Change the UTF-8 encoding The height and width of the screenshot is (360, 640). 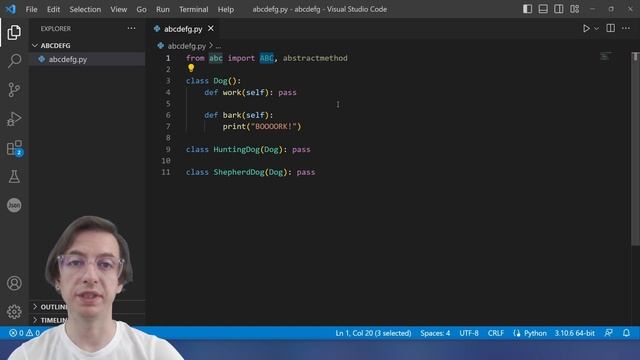469,333
